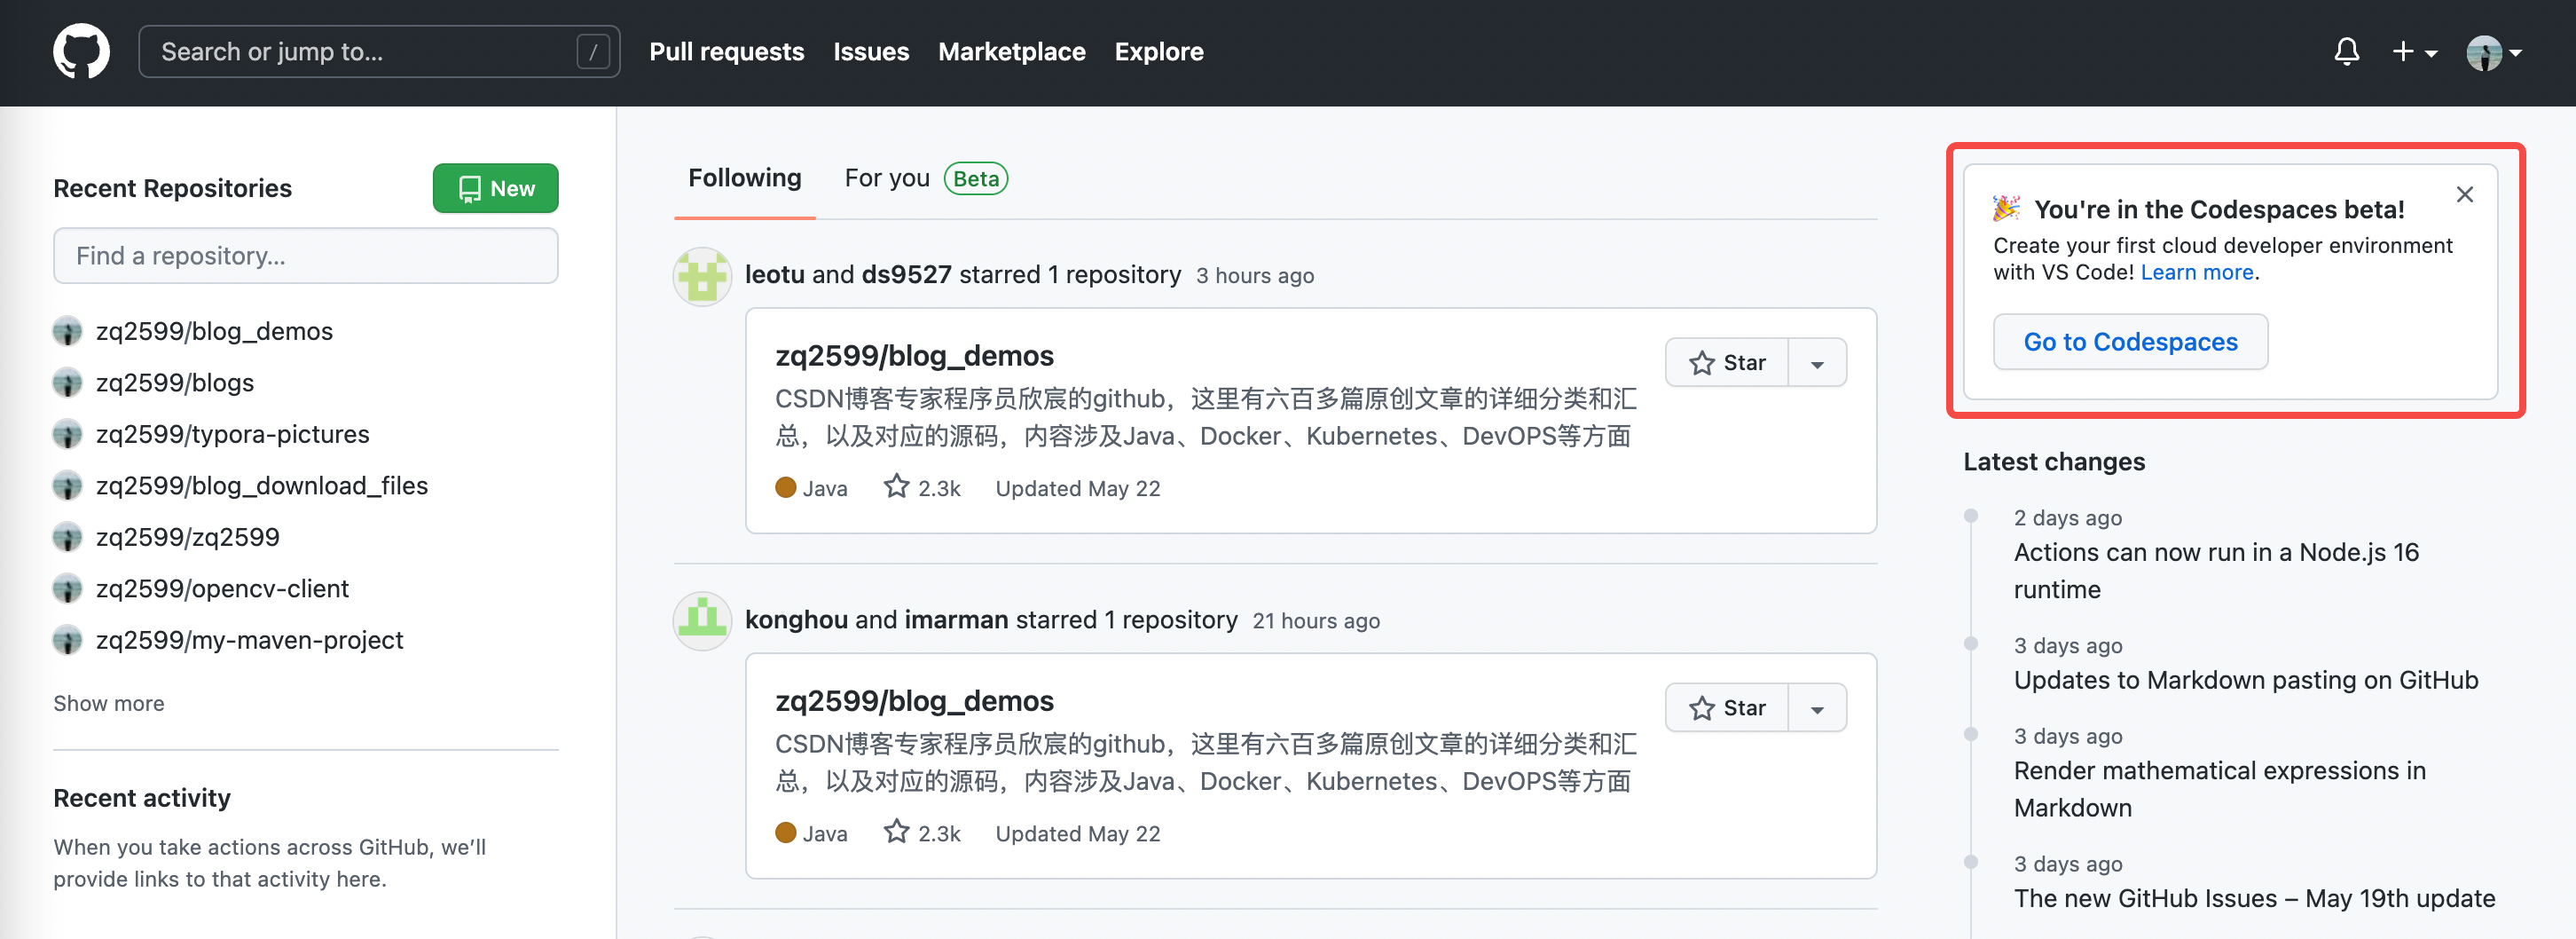Open Marketplace in top nav
Viewport: 2576px width, 939px height.
(x=1011, y=51)
